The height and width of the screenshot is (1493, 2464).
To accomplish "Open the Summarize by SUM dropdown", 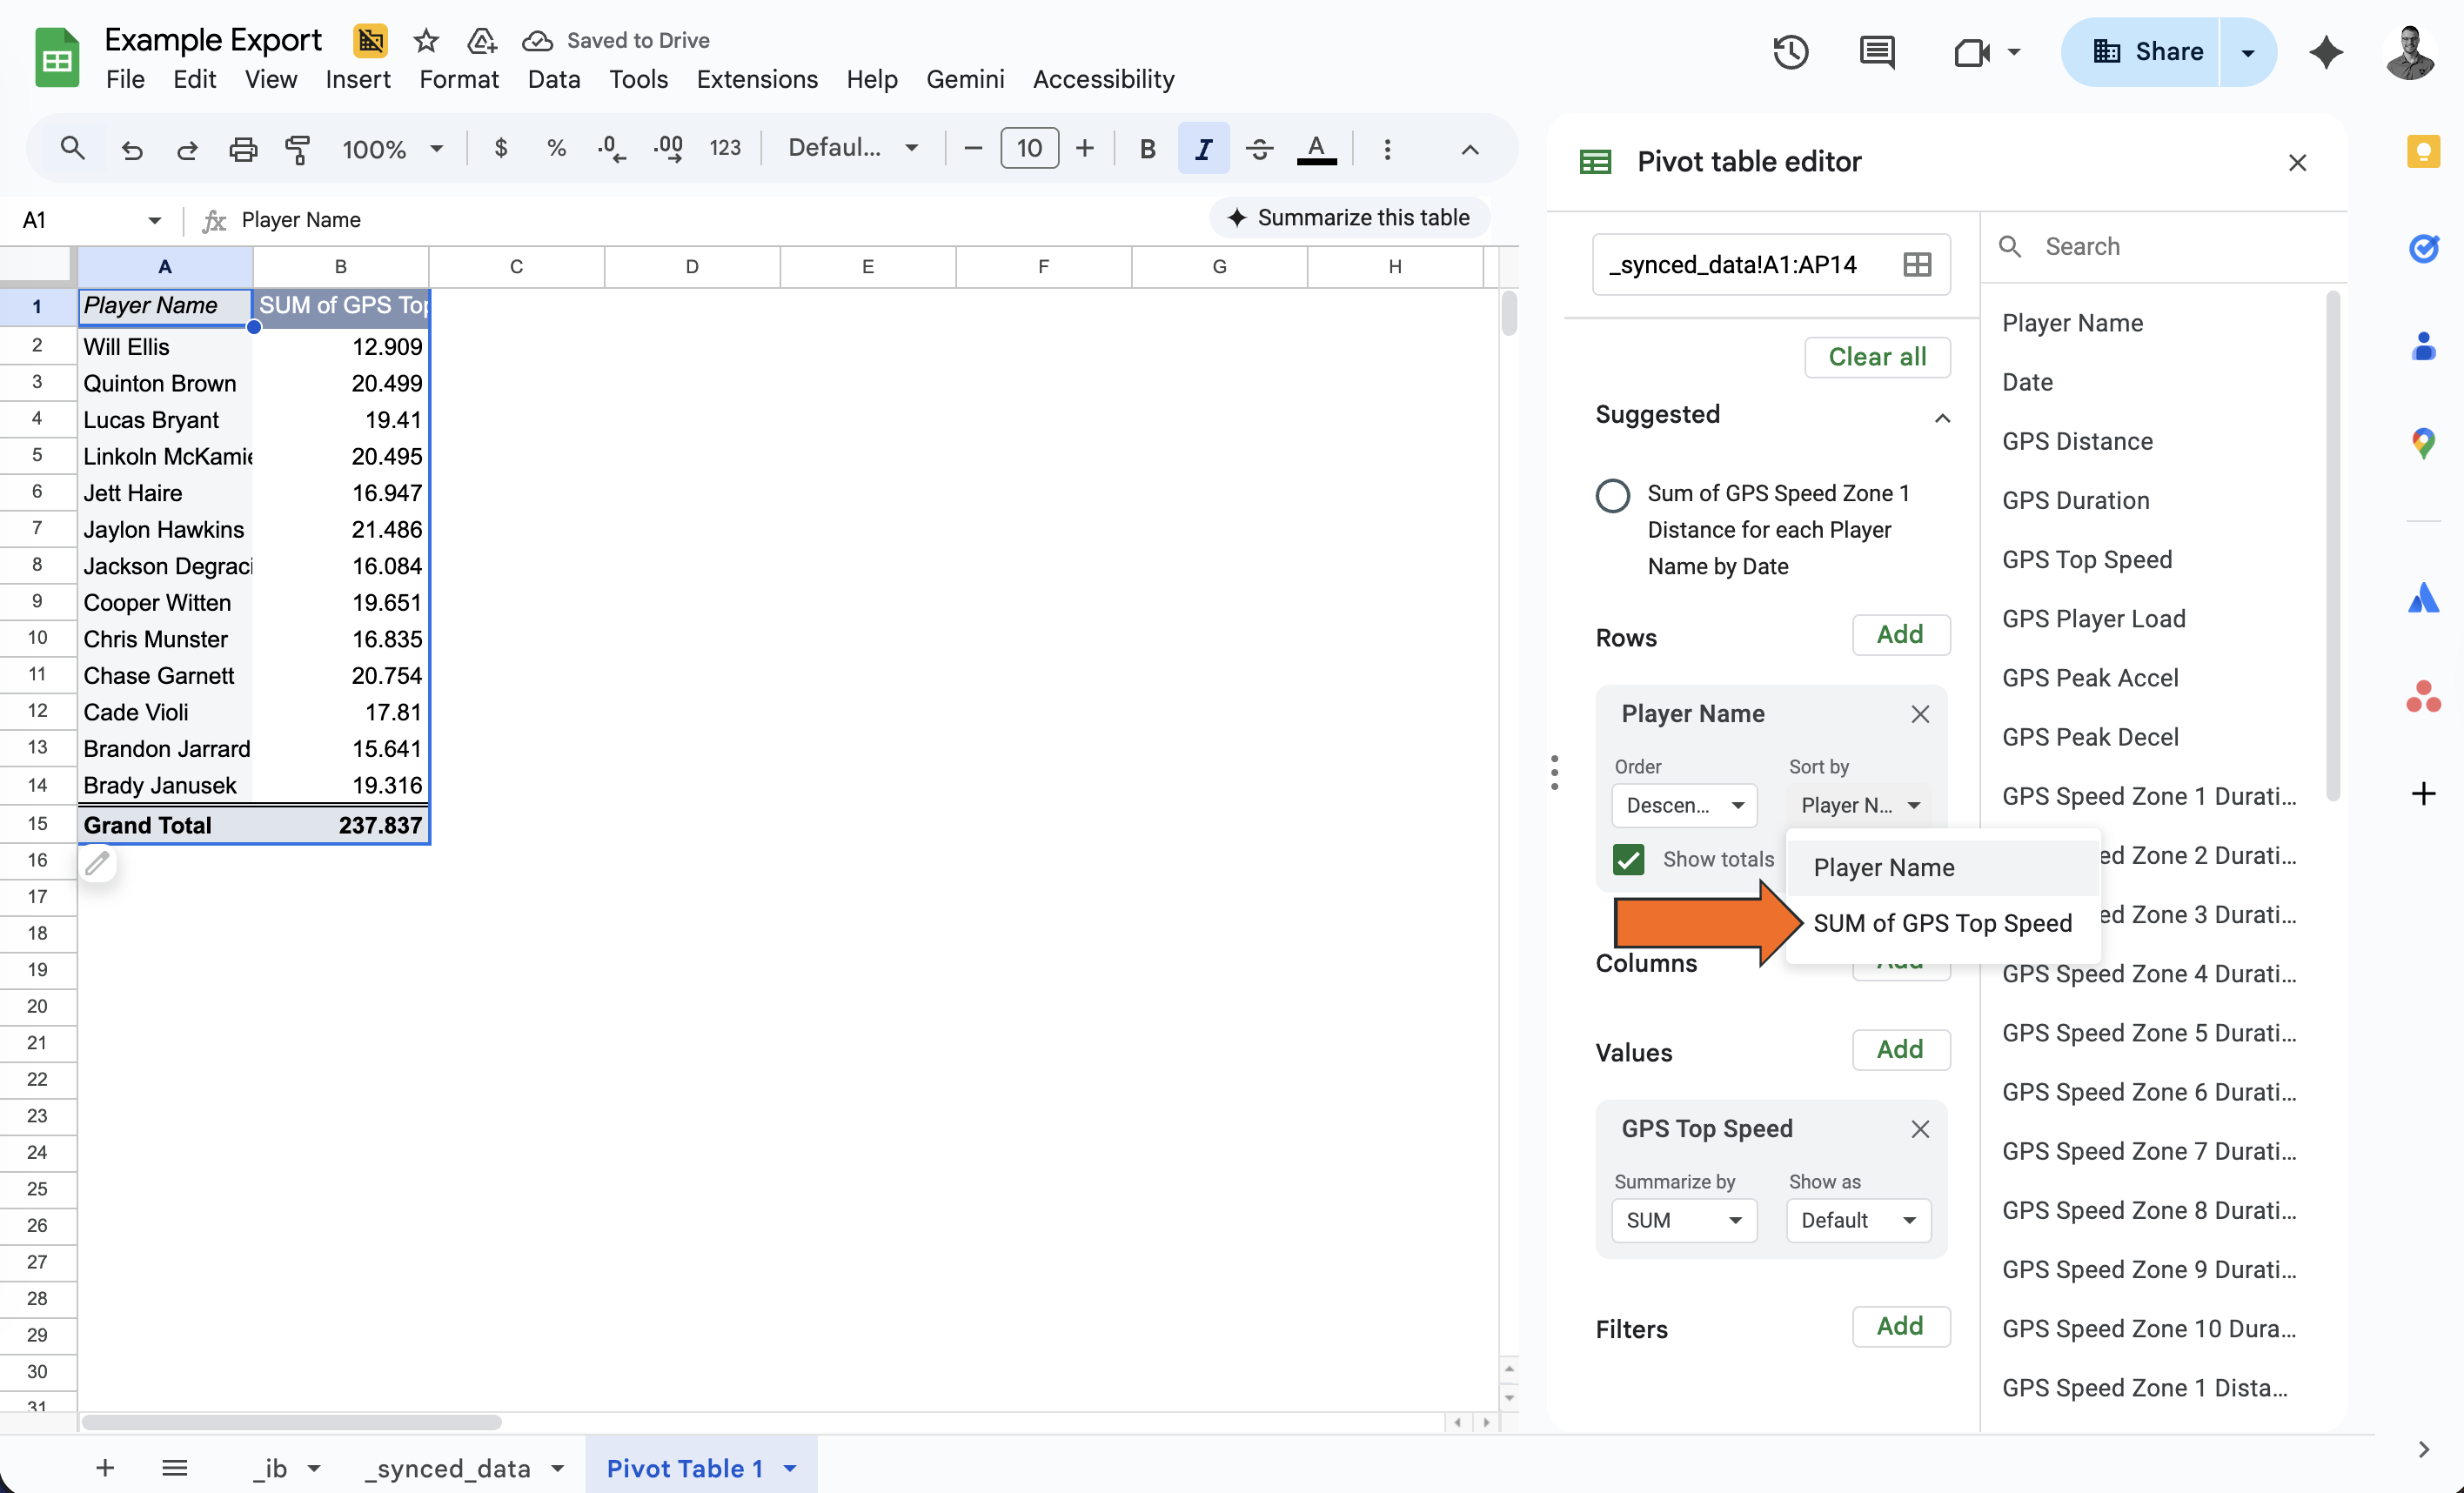I will point(1684,1220).
